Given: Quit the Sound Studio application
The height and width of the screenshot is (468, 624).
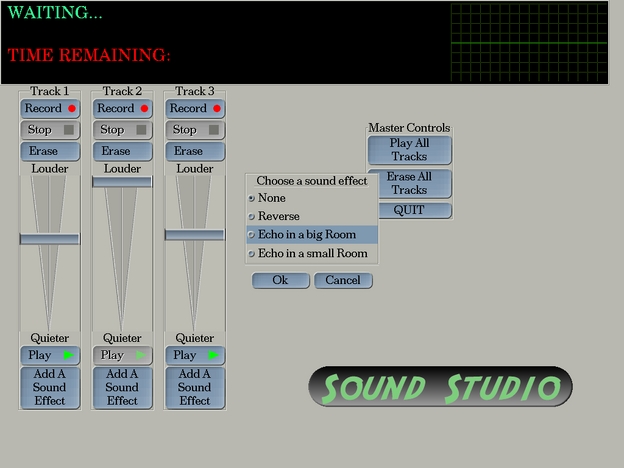Looking at the screenshot, I should point(409,211).
